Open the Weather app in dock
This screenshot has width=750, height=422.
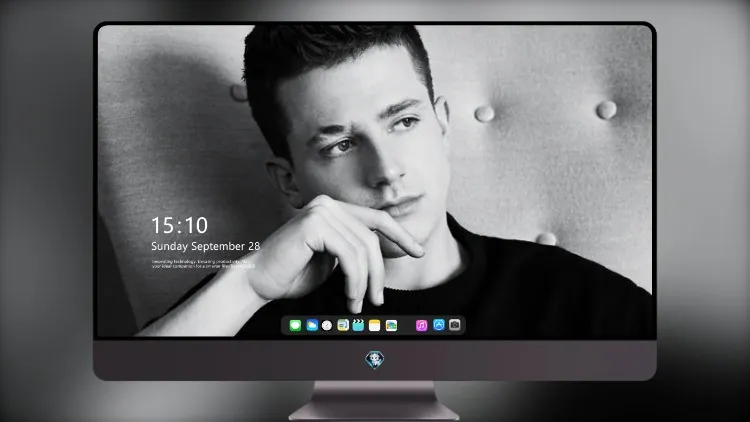point(312,325)
